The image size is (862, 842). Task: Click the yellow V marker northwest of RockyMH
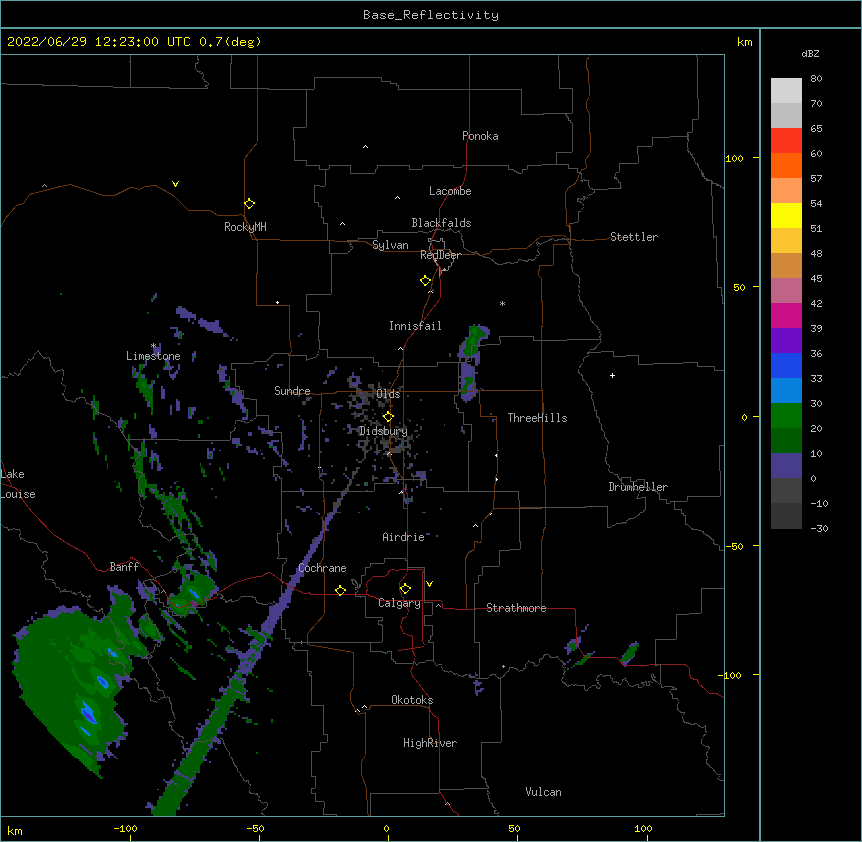pos(175,184)
